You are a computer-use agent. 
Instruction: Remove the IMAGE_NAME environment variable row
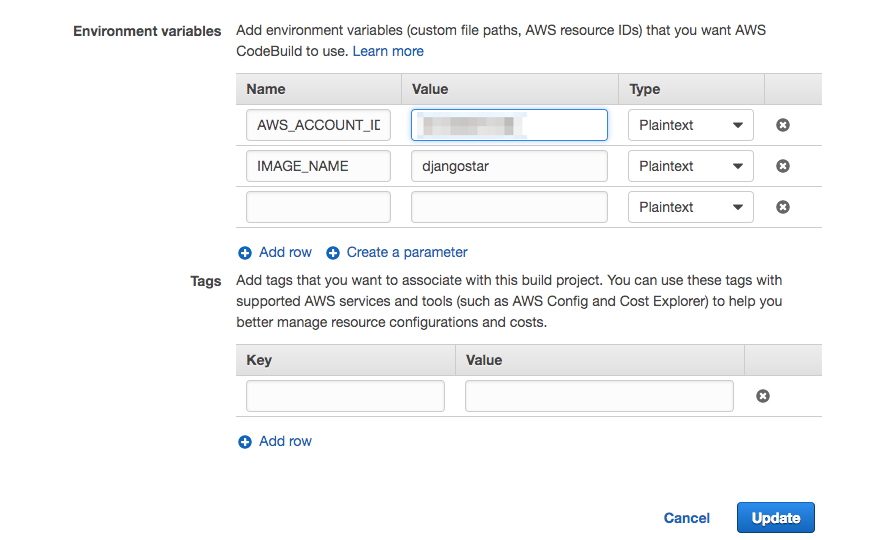(783, 166)
